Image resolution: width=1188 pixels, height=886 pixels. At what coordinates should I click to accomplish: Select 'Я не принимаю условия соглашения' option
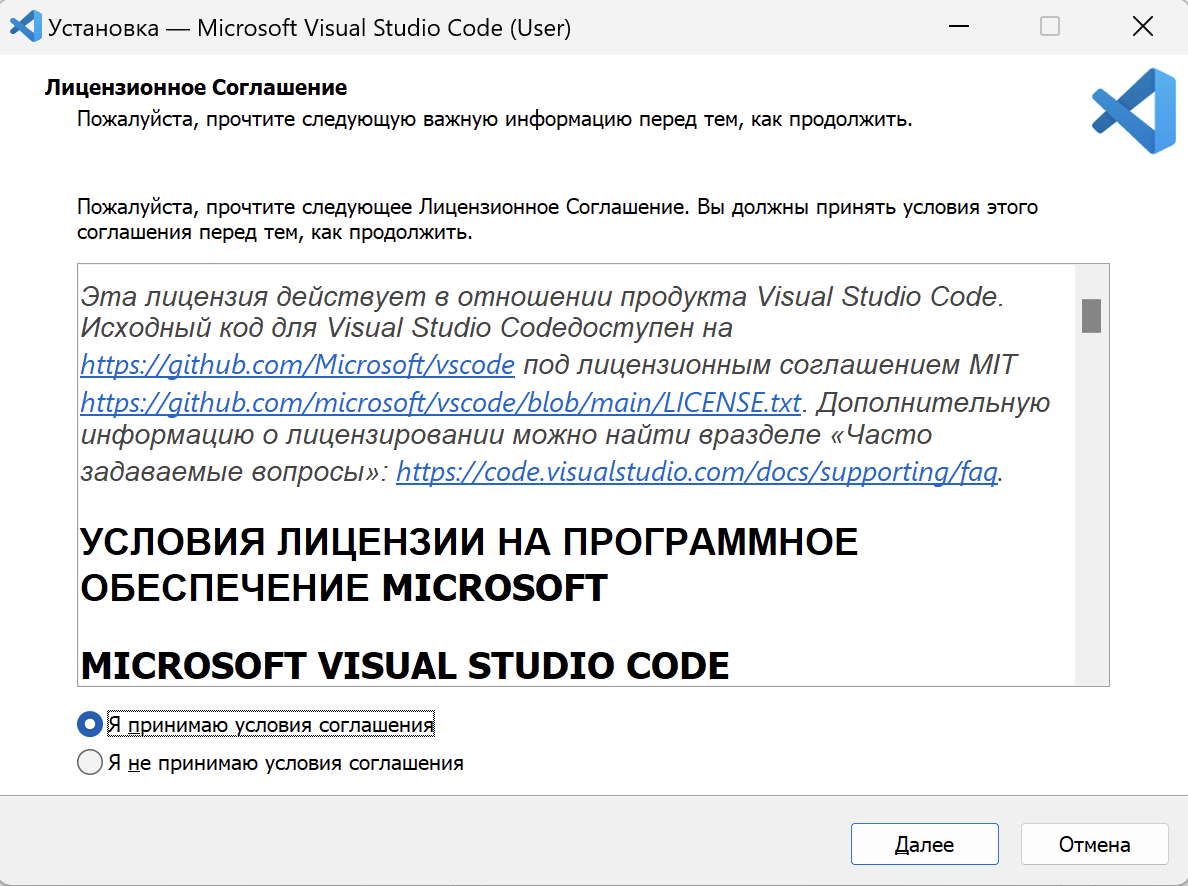coord(90,763)
